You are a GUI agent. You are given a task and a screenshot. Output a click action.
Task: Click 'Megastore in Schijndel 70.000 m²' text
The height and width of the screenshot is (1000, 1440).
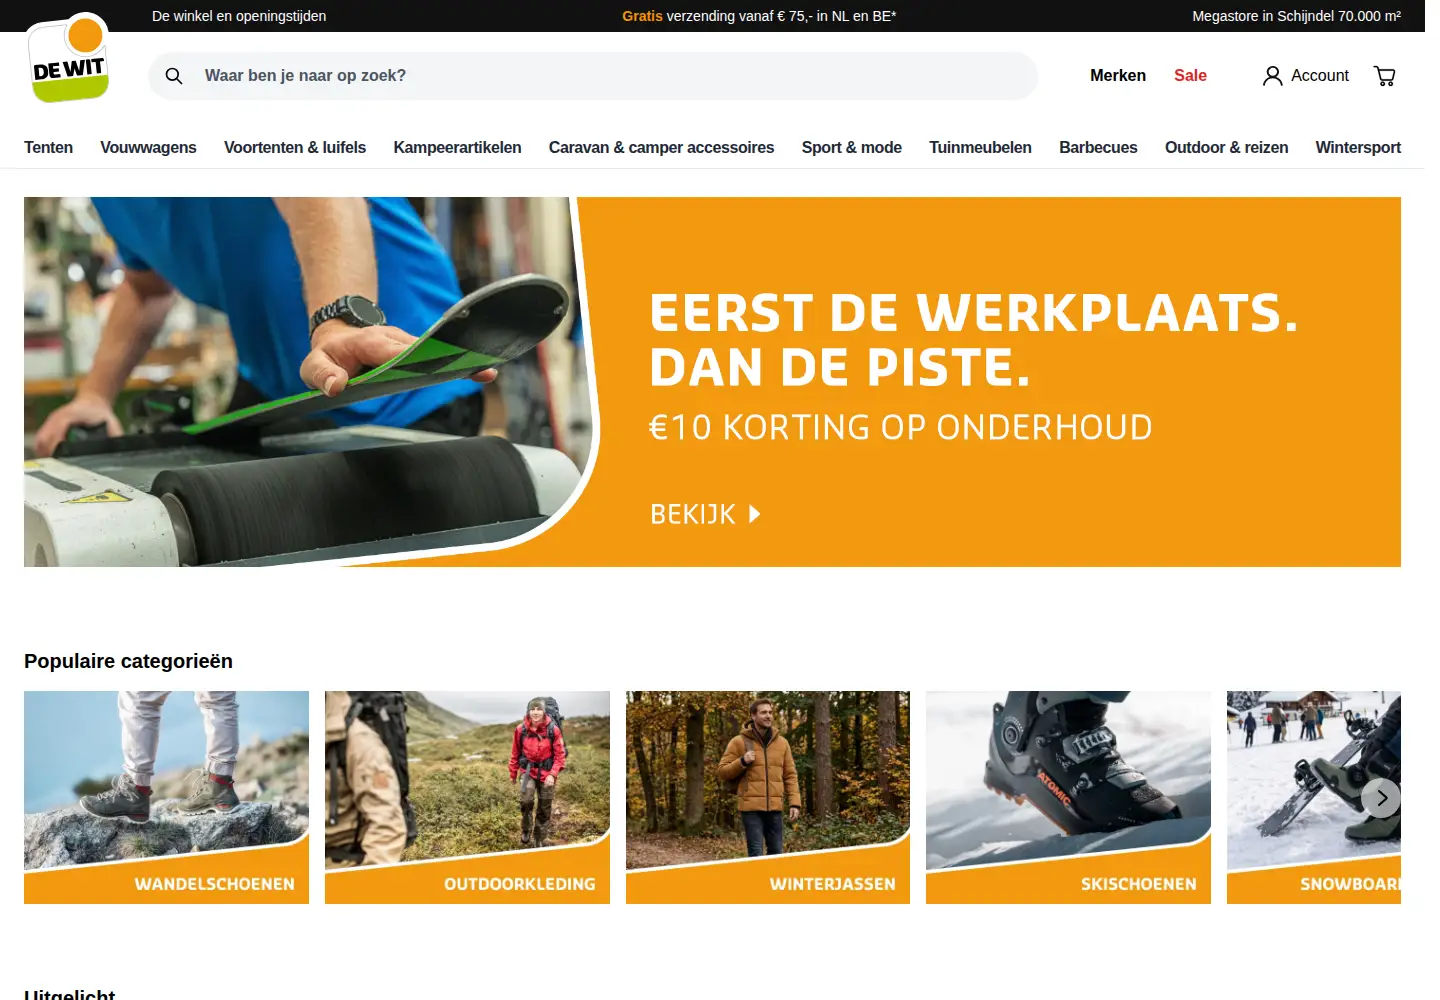(1296, 16)
